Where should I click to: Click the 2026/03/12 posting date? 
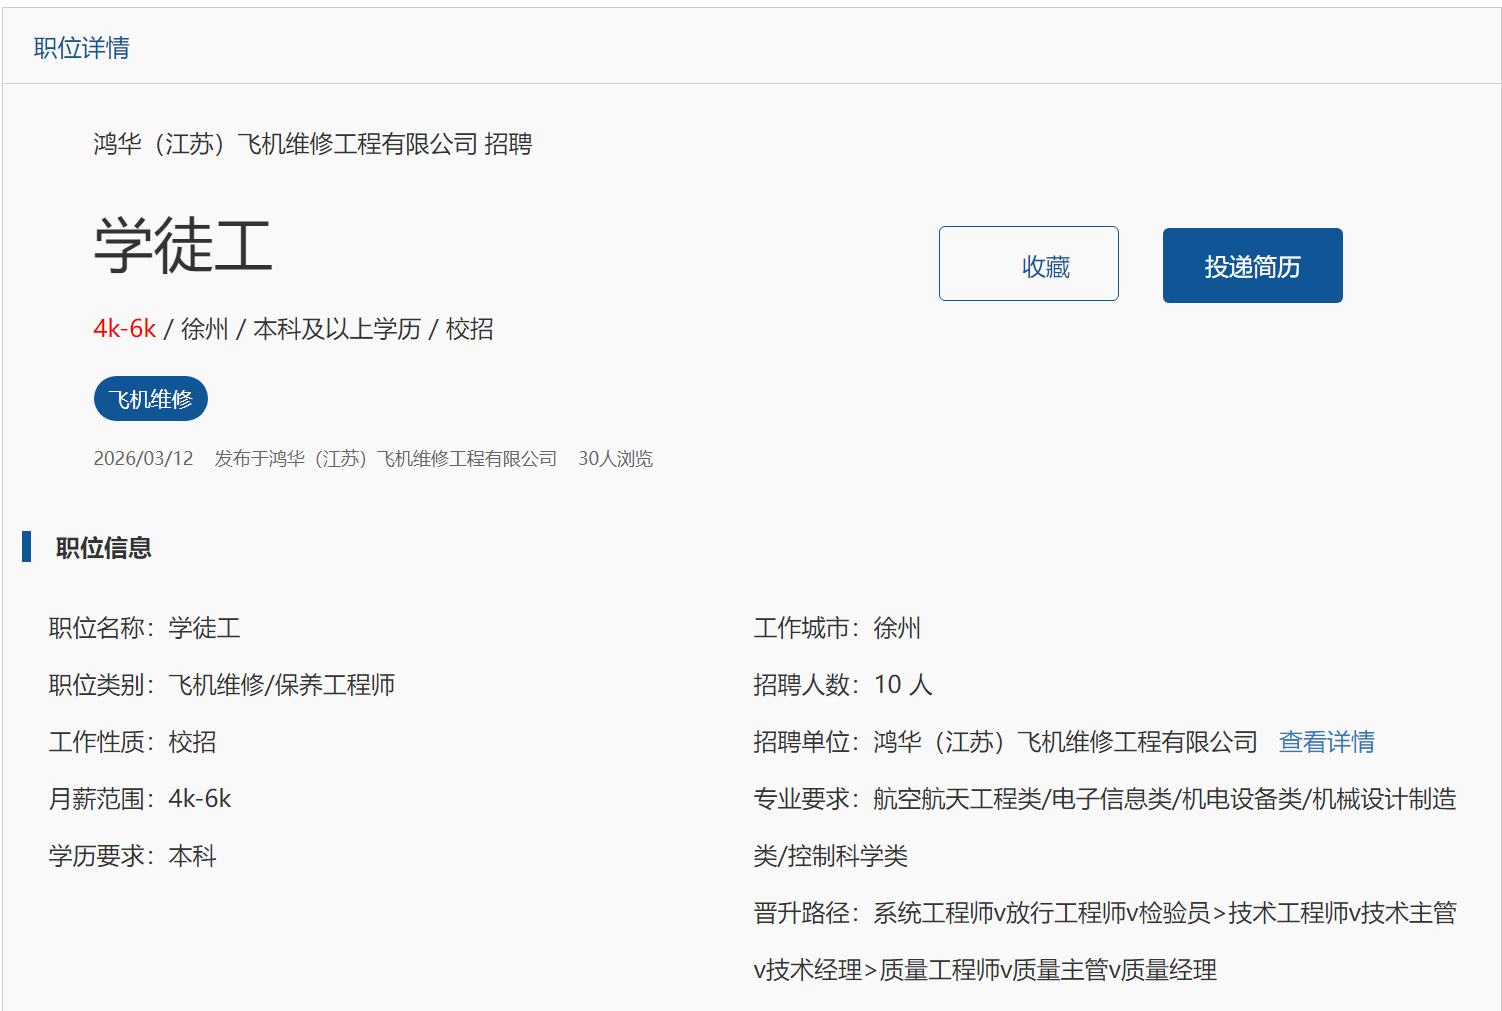coord(143,459)
